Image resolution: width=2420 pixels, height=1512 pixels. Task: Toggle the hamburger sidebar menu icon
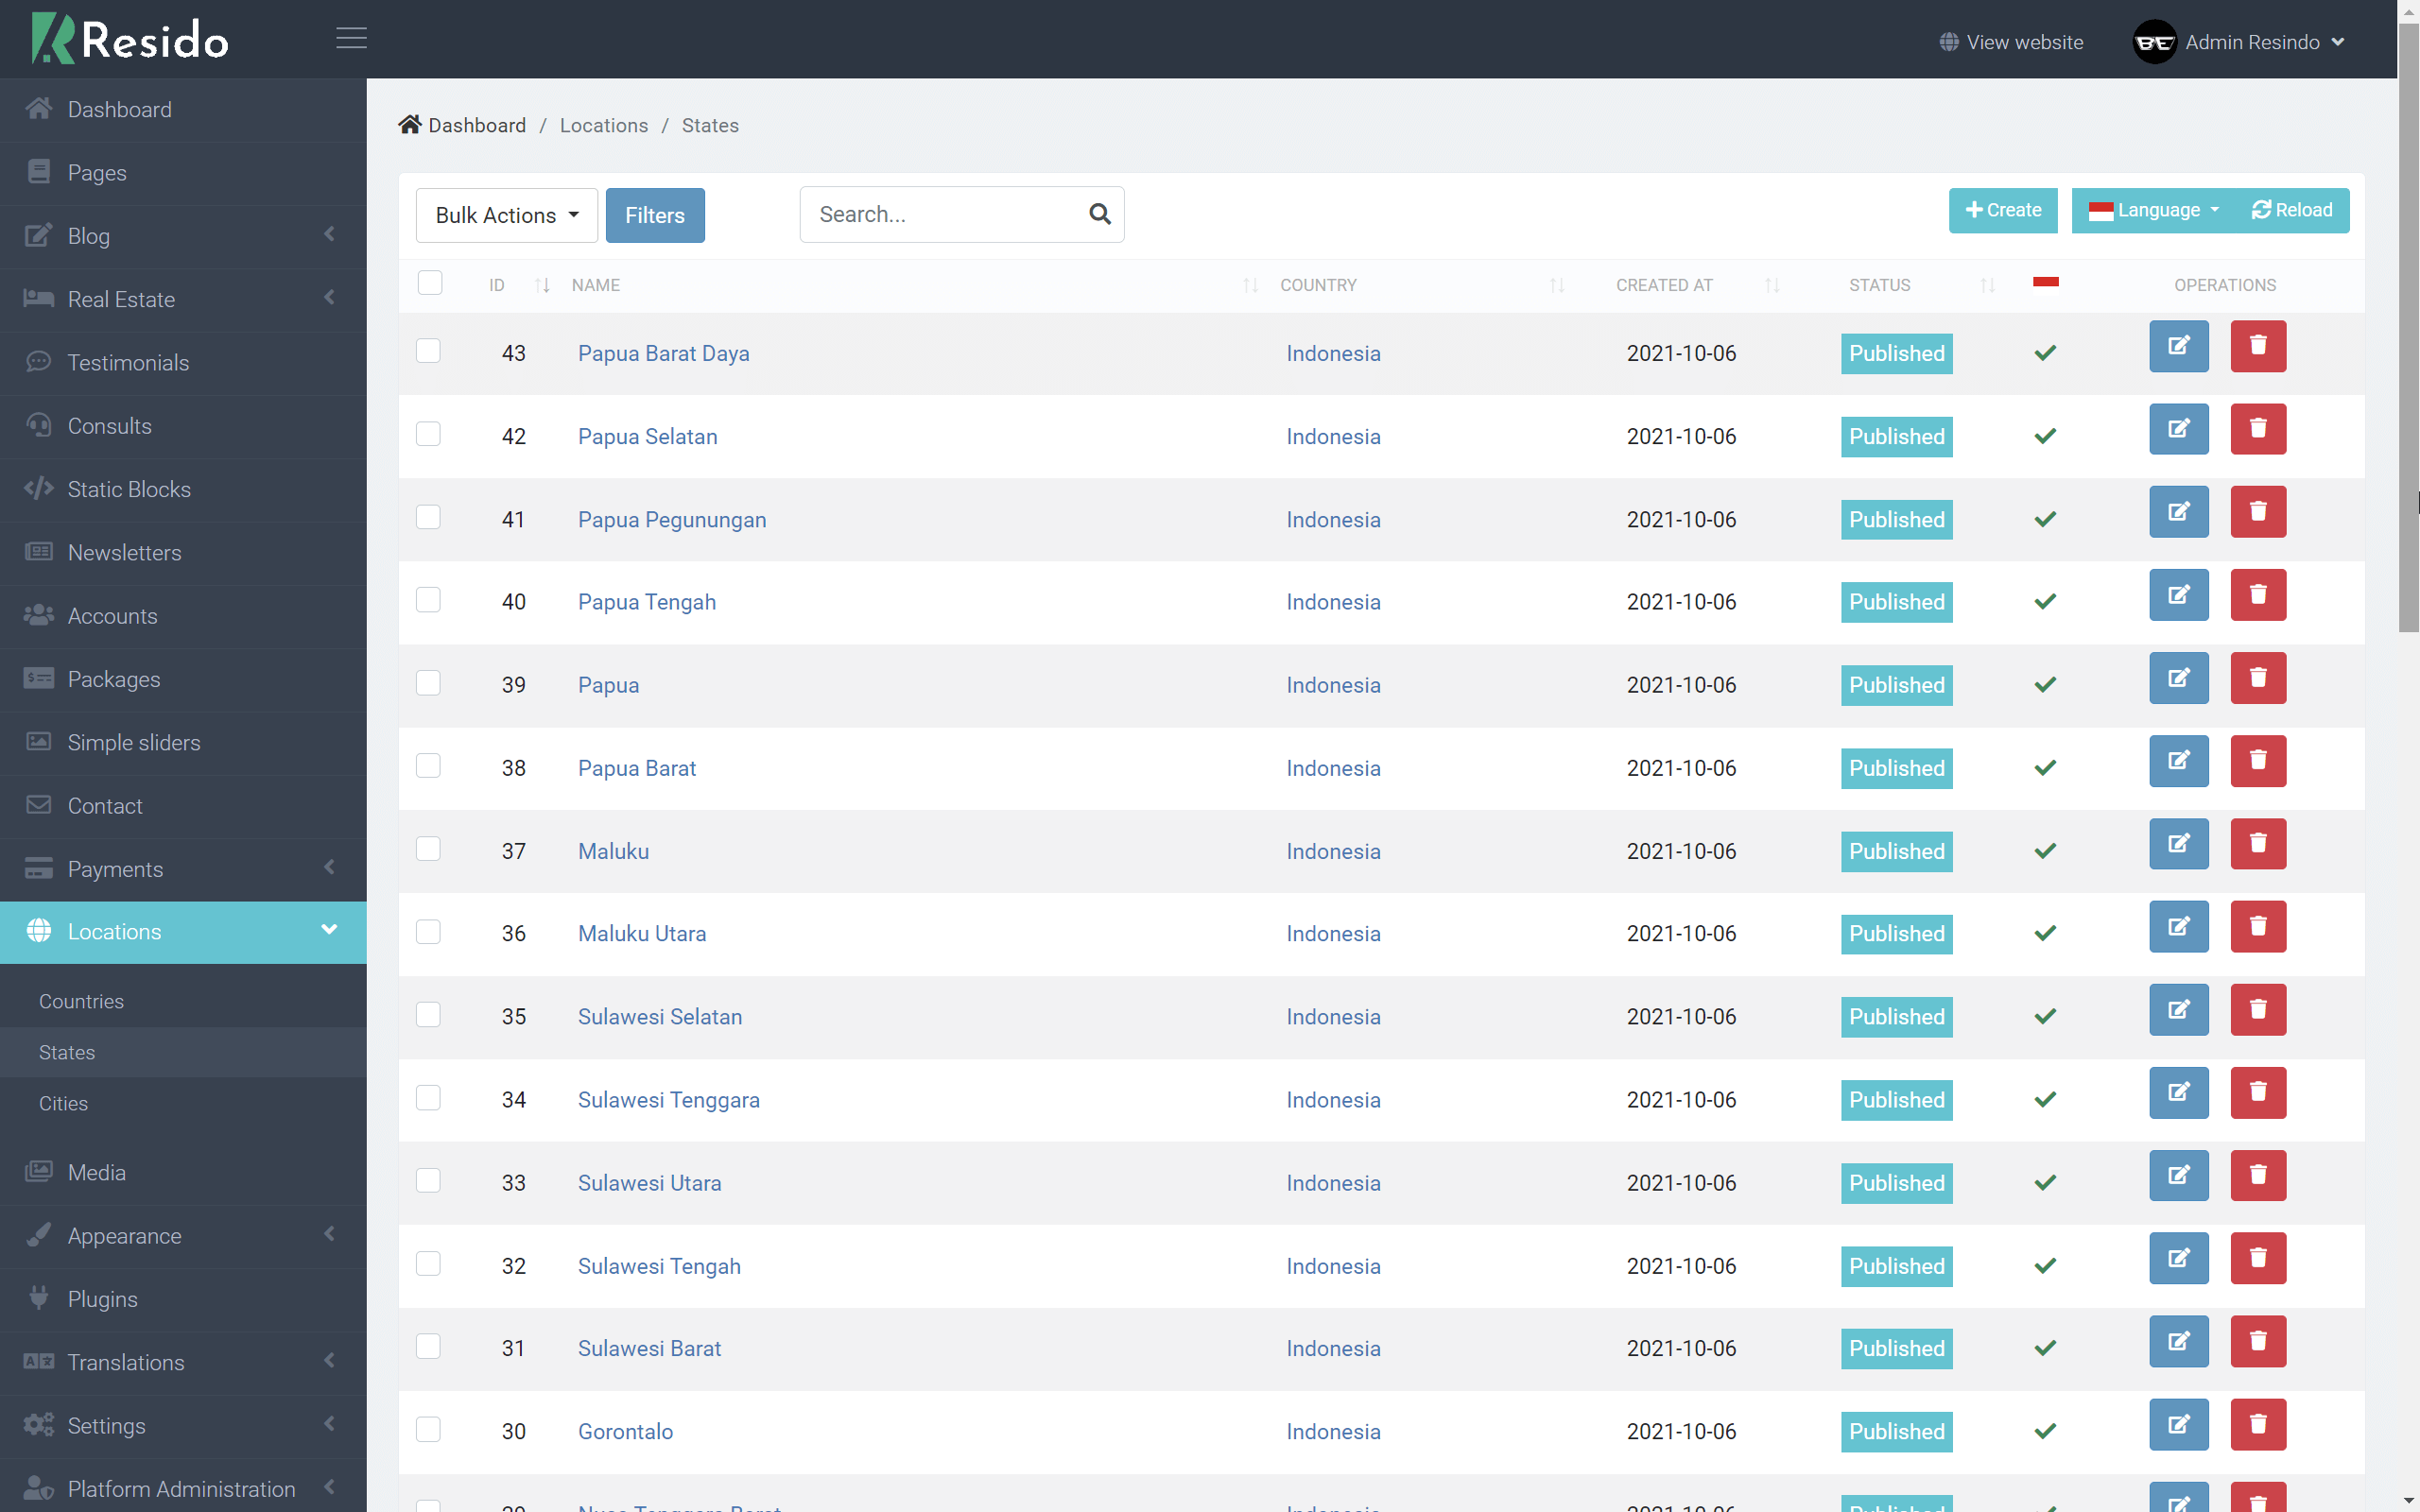click(351, 38)
